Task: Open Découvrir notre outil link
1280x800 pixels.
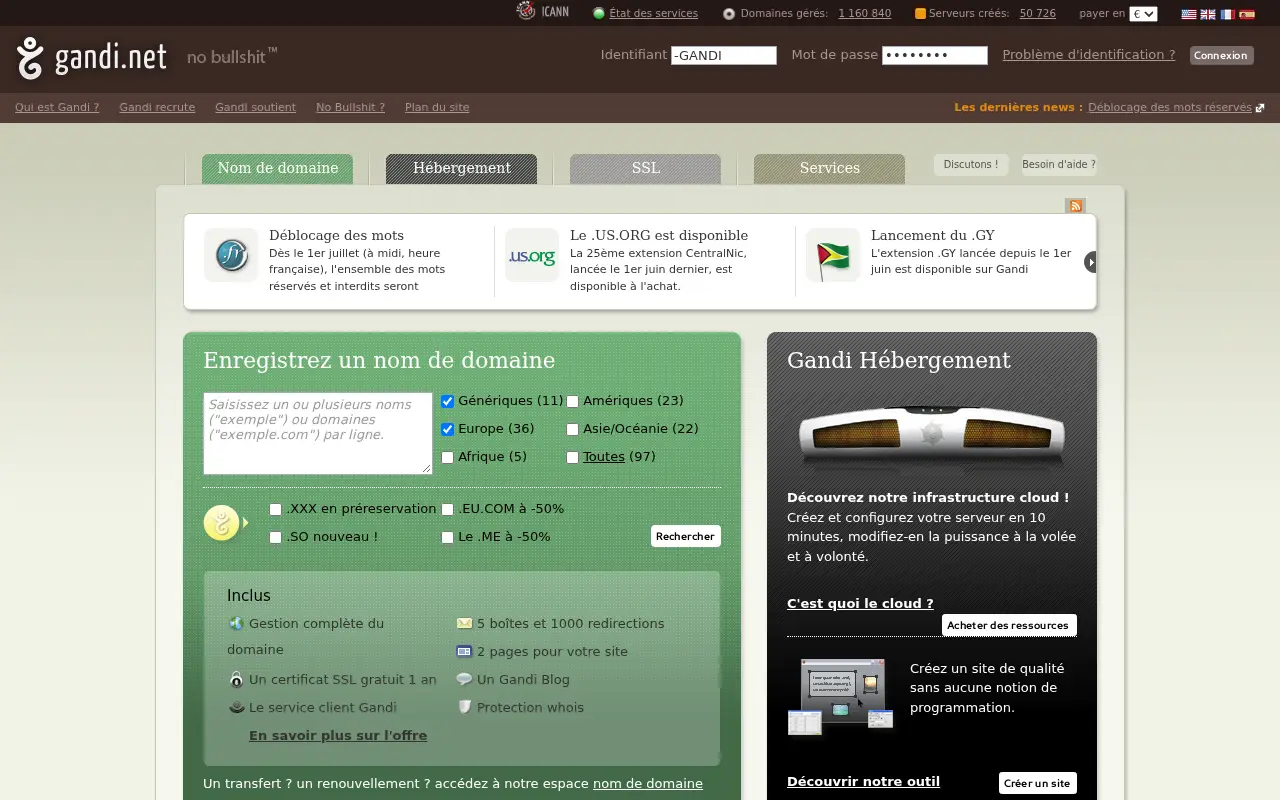Action: (863, 781)
